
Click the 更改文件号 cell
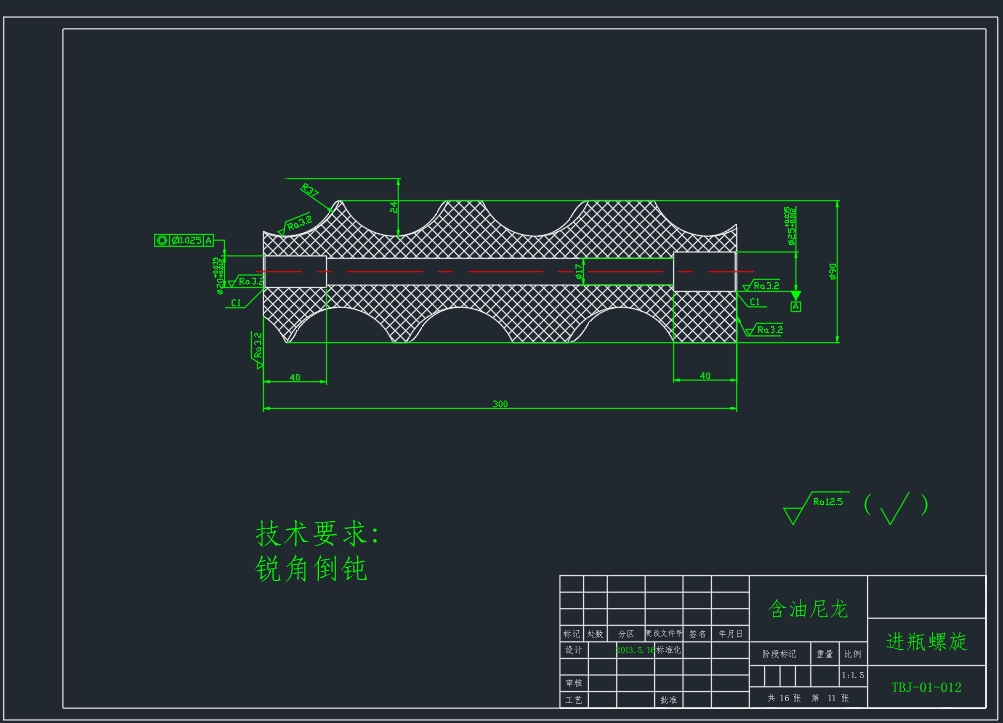coord(664,633)
